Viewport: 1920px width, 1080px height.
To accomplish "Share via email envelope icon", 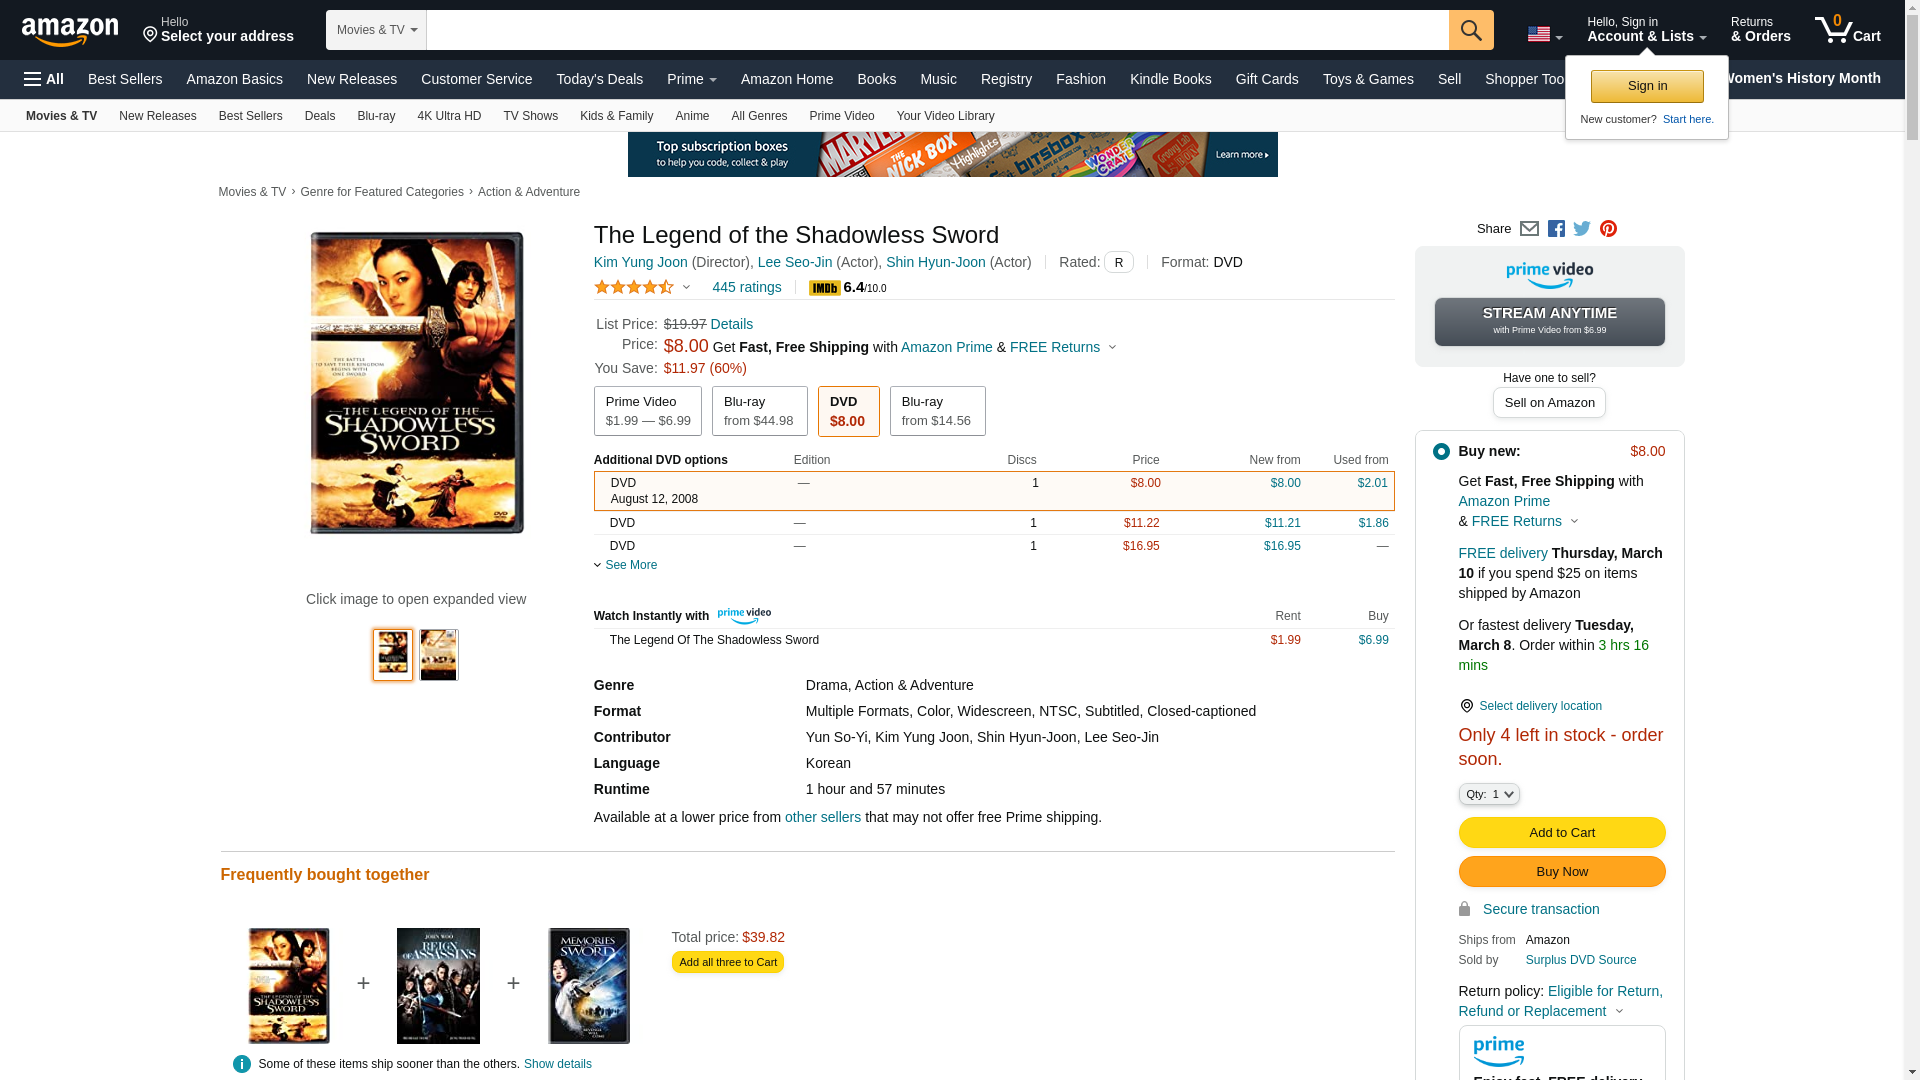I will [x=1529, y=229].
